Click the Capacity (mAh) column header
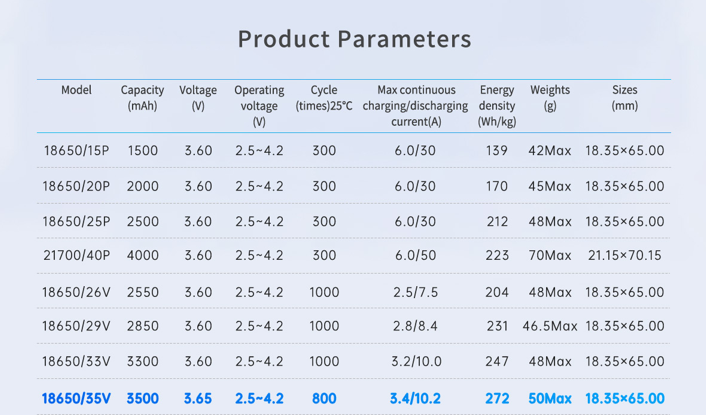Screen dimensions: 706x415 coord(143,98)
